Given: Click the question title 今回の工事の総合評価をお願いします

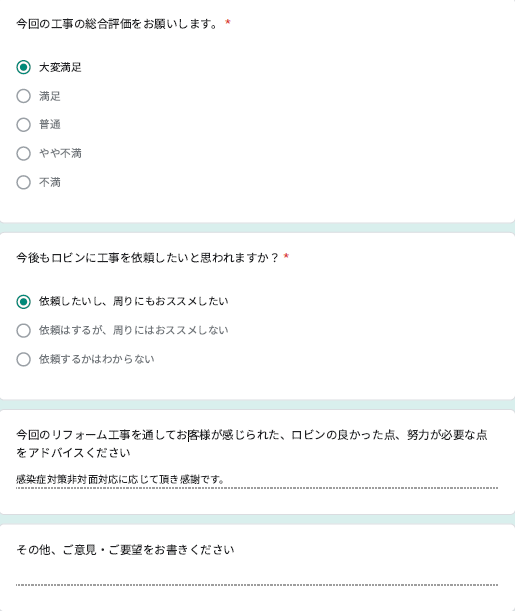Looking at the screenshot, I should pyautogui.click(x=117, y=24).
